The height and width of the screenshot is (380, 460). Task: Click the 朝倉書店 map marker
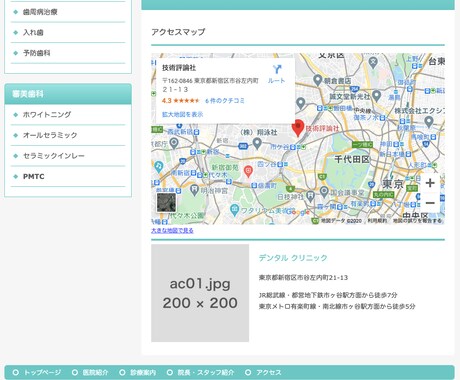[318, 80]
